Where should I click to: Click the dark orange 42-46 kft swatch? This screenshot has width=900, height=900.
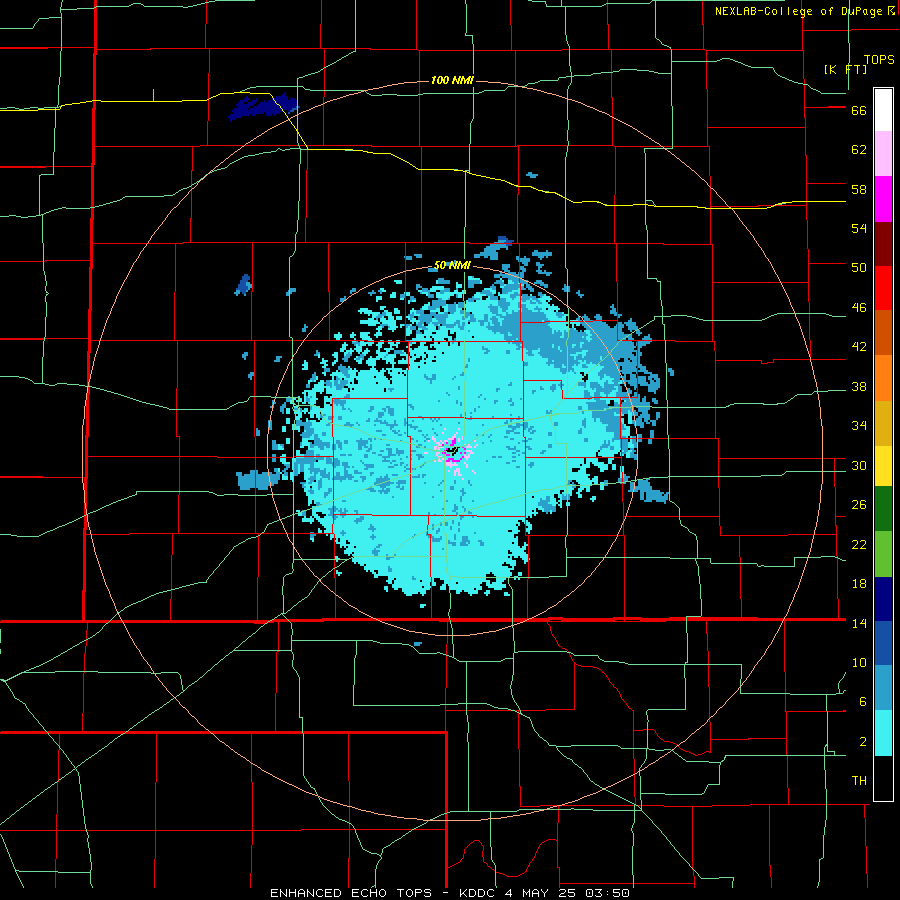click(x=883, y=332)
